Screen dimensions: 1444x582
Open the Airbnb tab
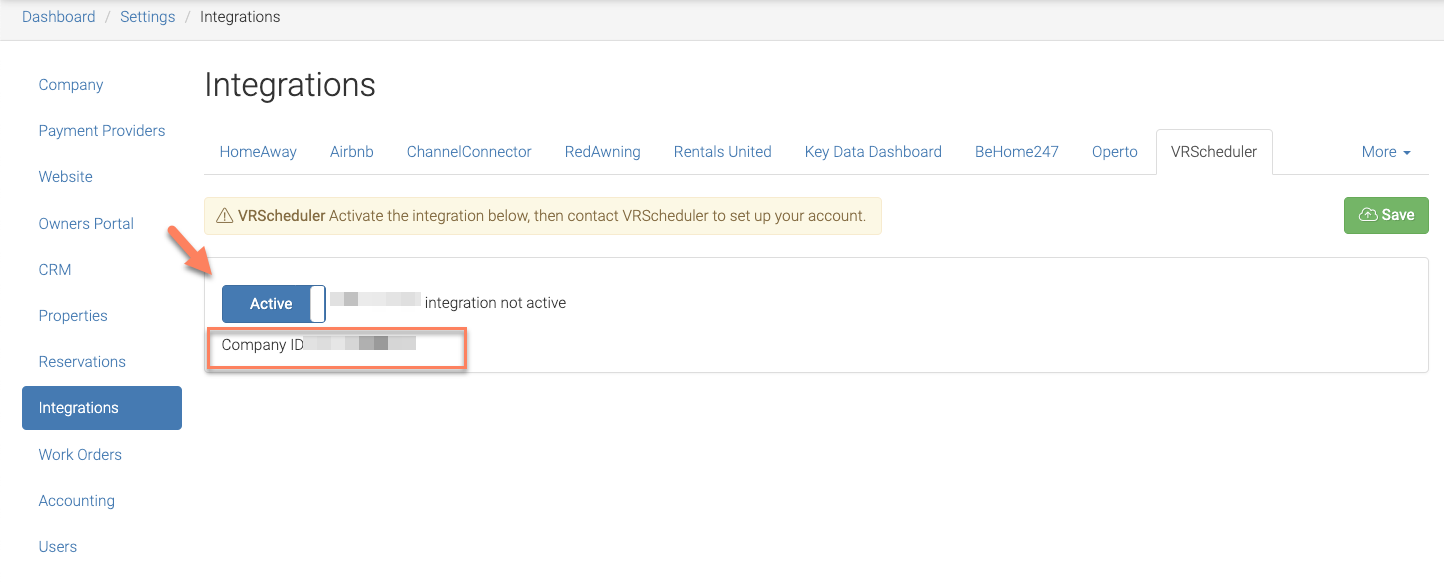(352, 152)
